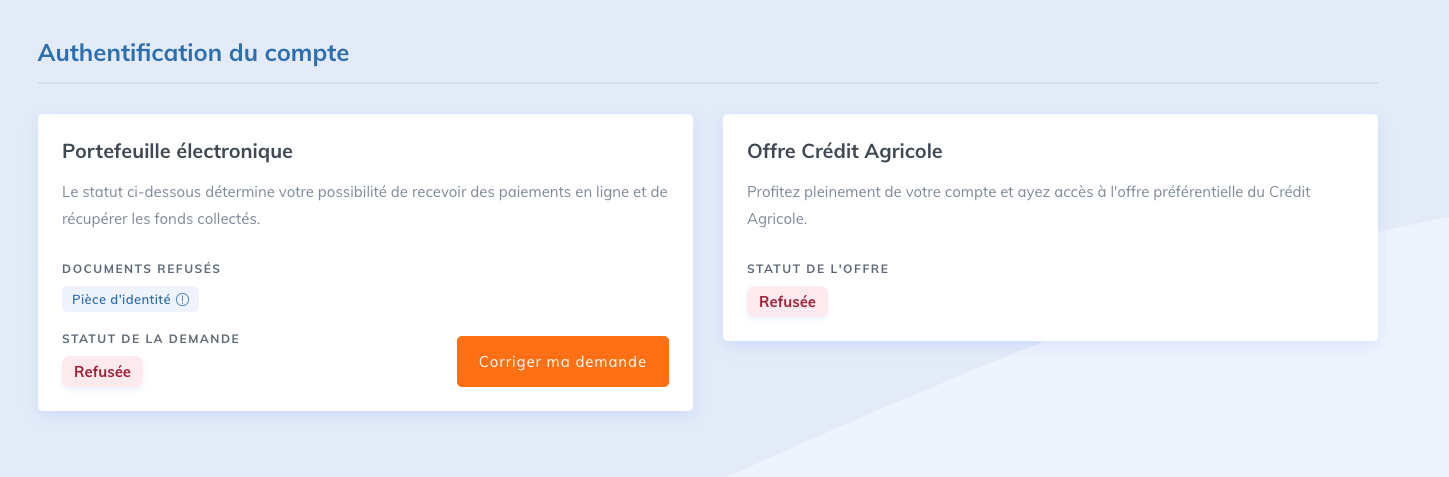Image resolution: width=1449 pixels, height=477 pixels.
Task: Select the Offre Crédit Agricole card title
Action: (845, 151)
